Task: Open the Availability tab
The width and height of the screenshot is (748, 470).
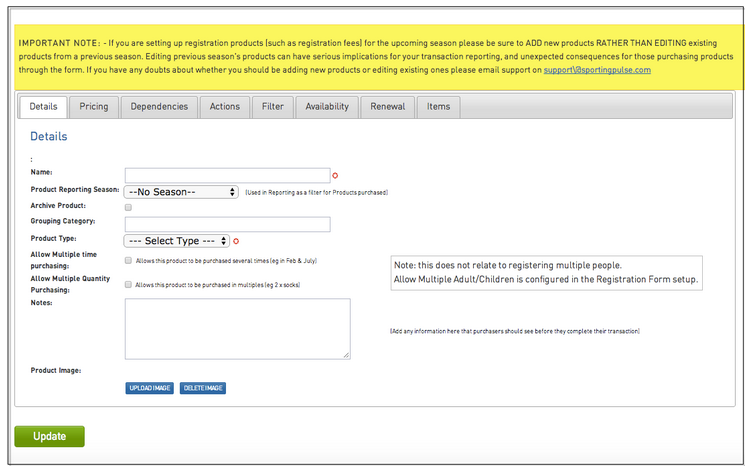Action: click(x=327, y=106)
